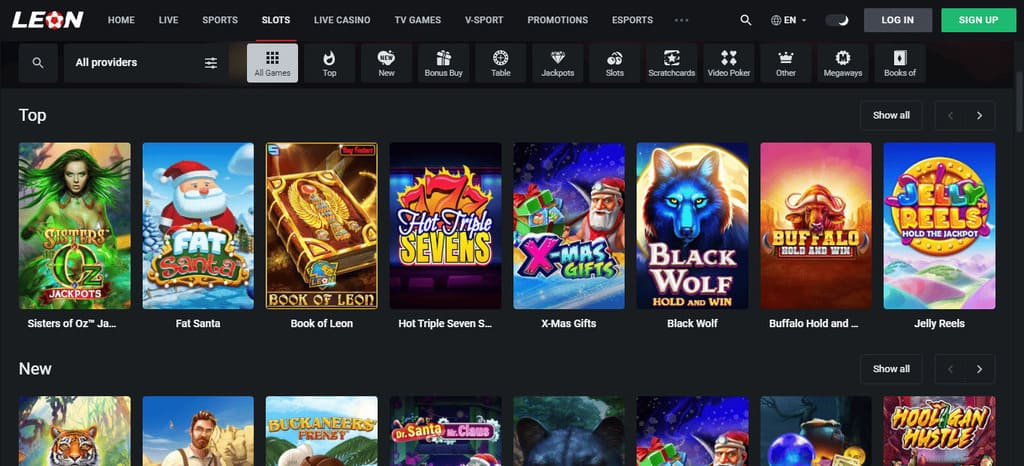Open the ESPORTS menu item
Screen dimensions: 1024x466
tap(632, 20)
